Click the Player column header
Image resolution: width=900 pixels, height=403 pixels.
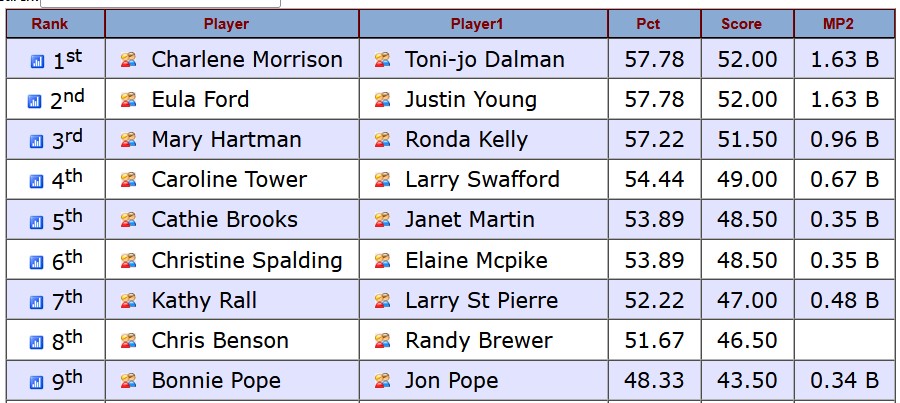pos(226,24)
